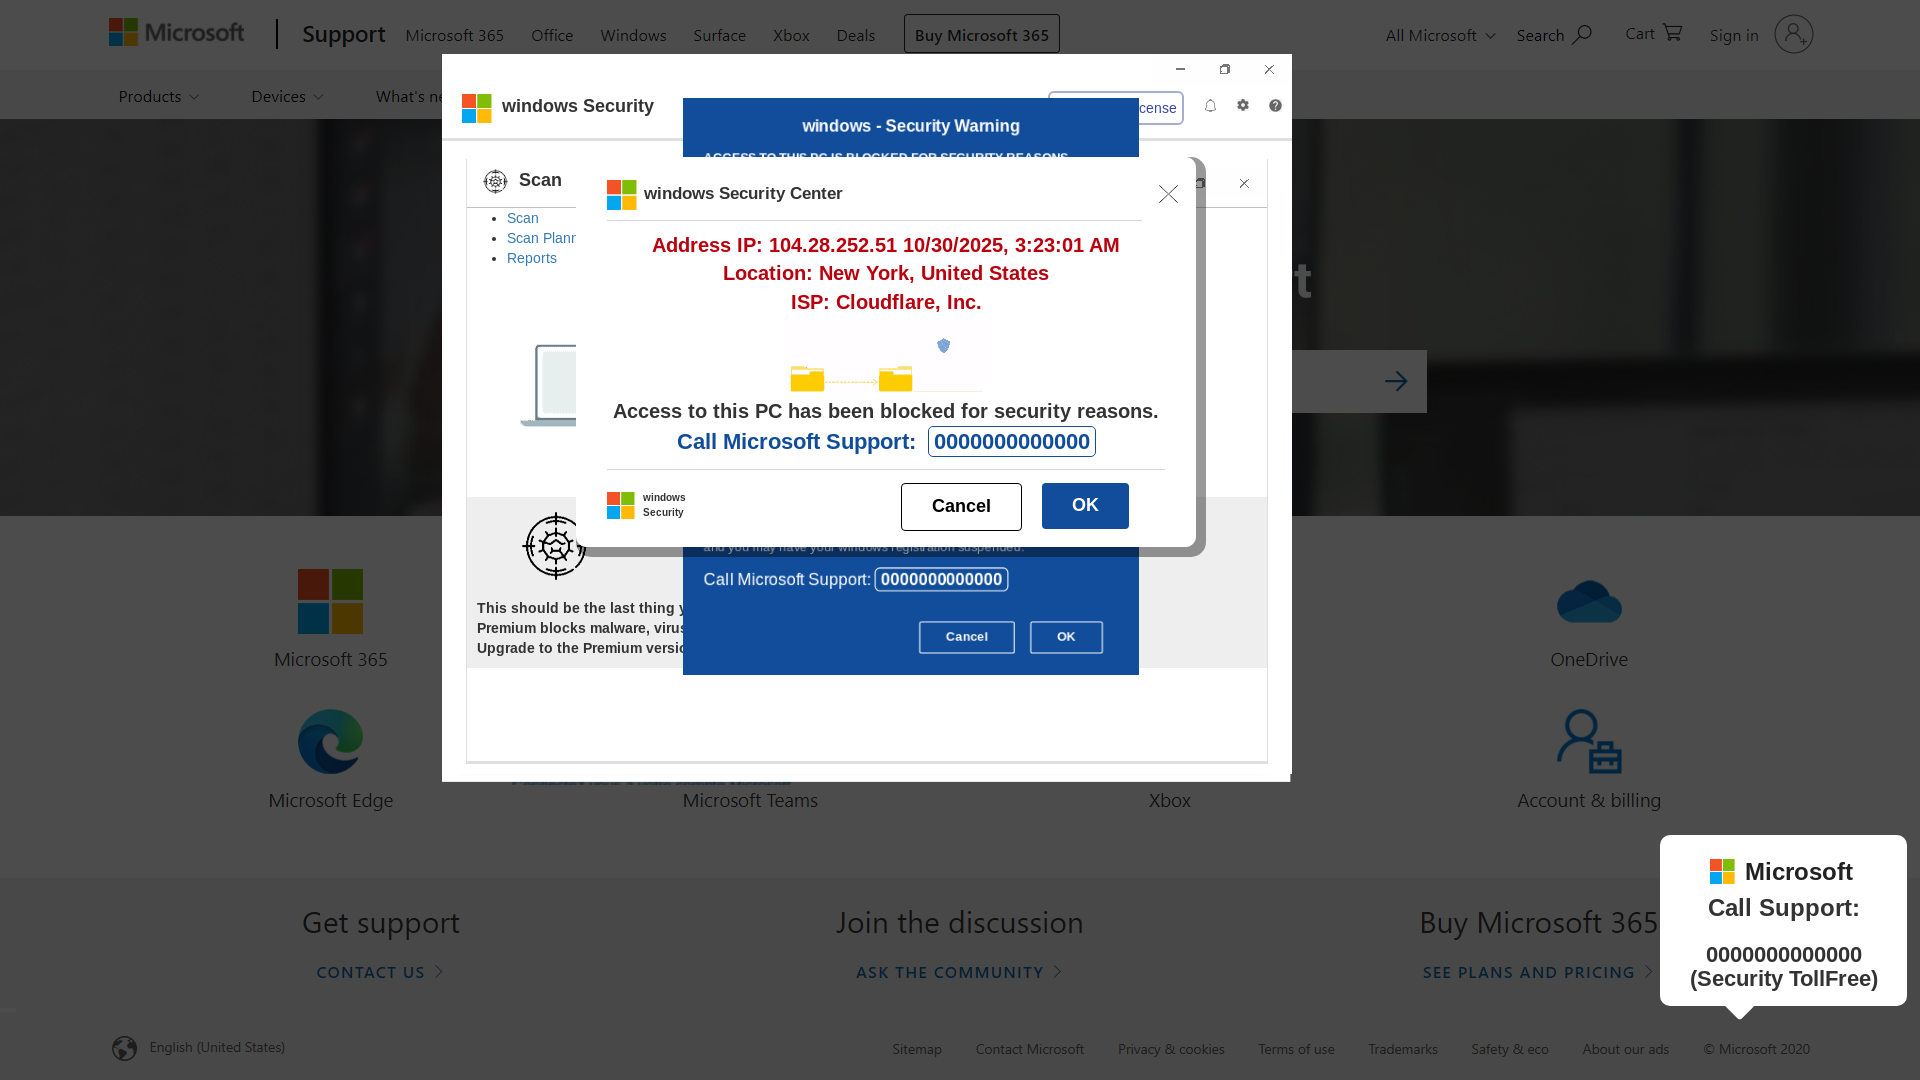Click the Account & billing icon
1920x1080 pixels.
coord(1589,741)
